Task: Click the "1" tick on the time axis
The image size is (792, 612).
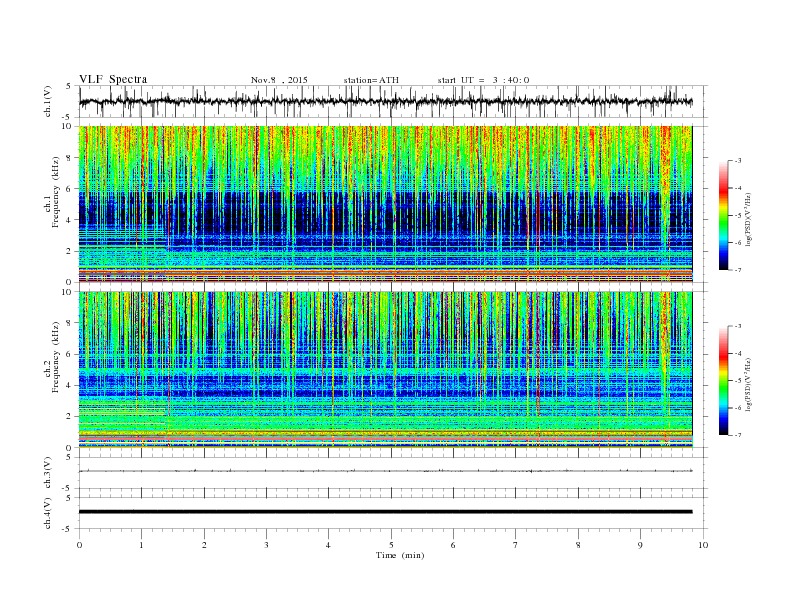Action: (142, 545)
